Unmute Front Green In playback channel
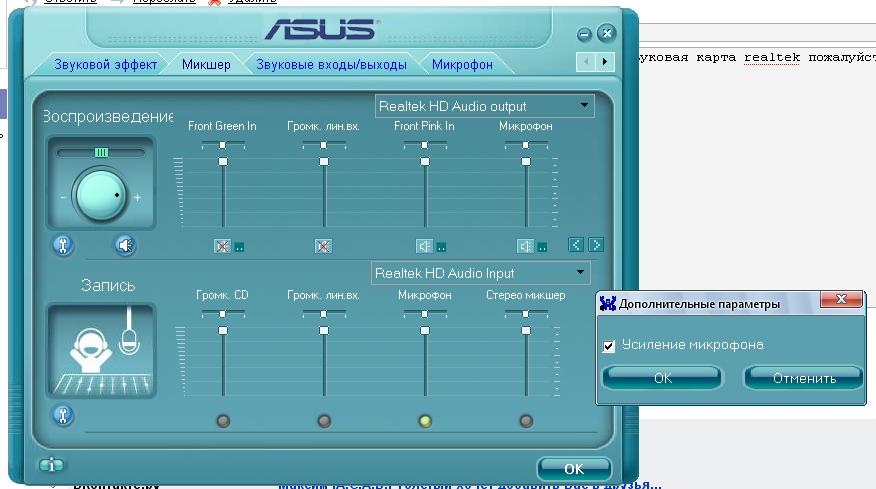 tap(222, 246)
